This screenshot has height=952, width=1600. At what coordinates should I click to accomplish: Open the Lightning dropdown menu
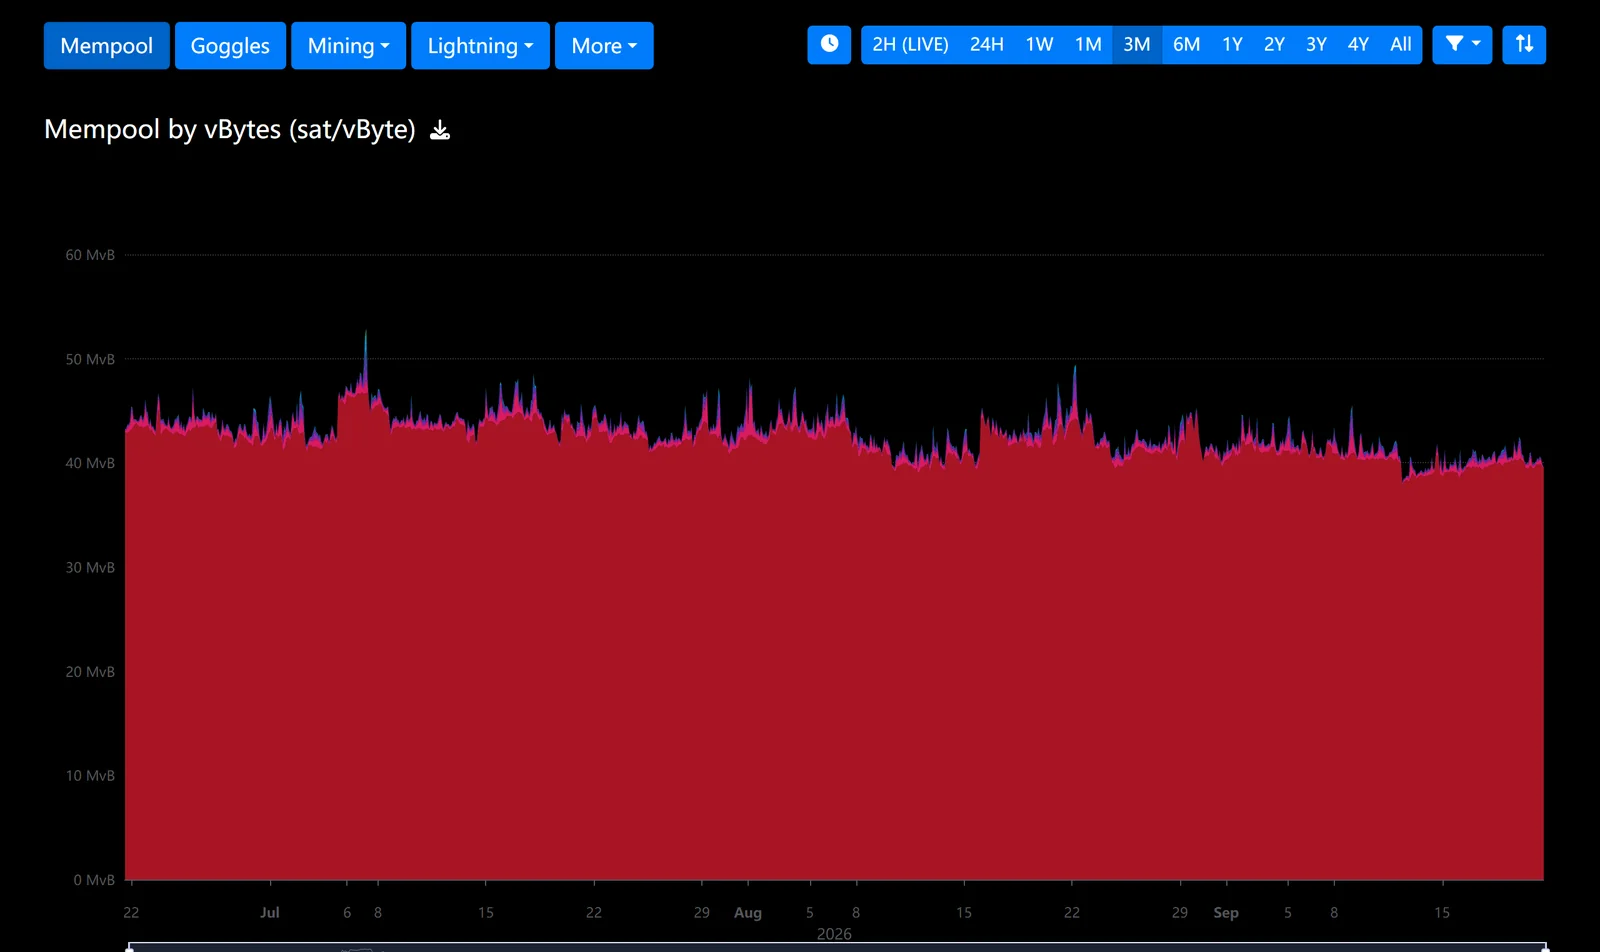click(480, 46)
